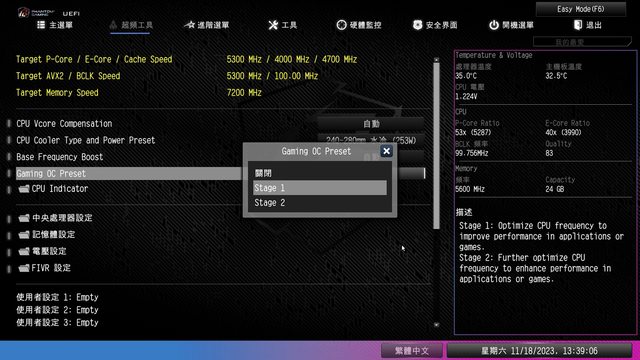Open the 主選單 main menu tab

coord(55,25)
